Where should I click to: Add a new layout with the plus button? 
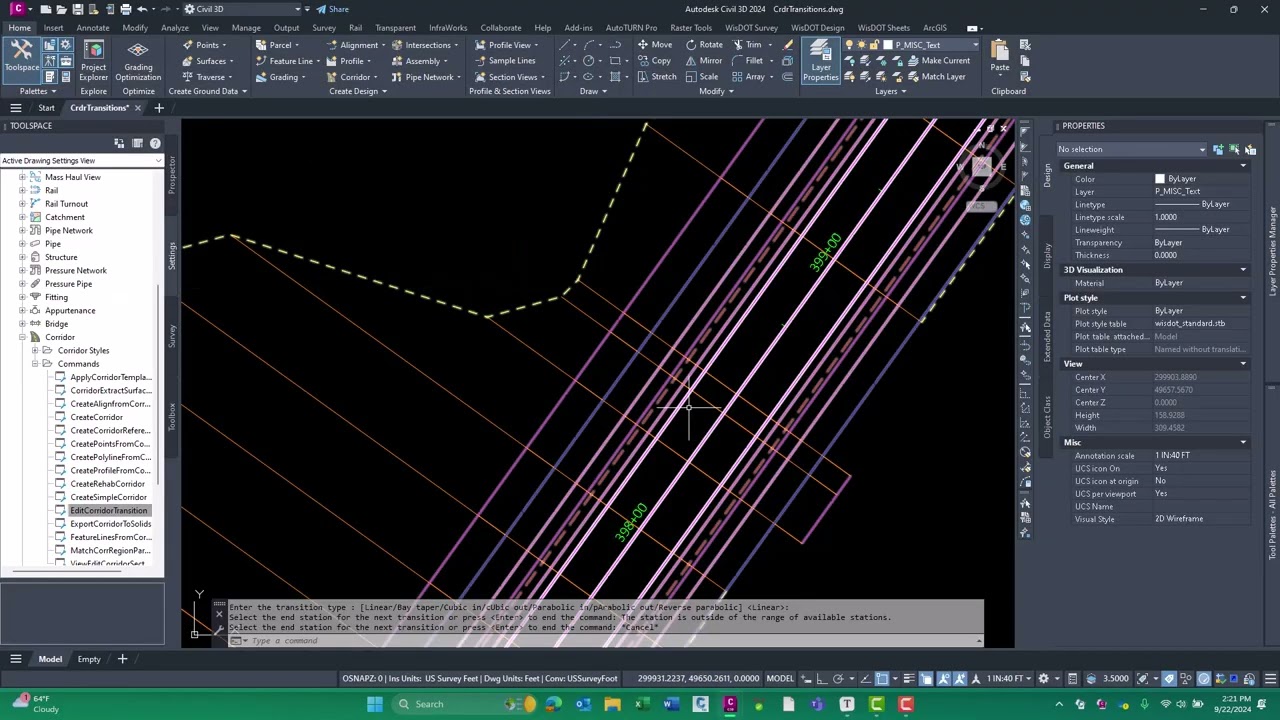coord(122,659)
